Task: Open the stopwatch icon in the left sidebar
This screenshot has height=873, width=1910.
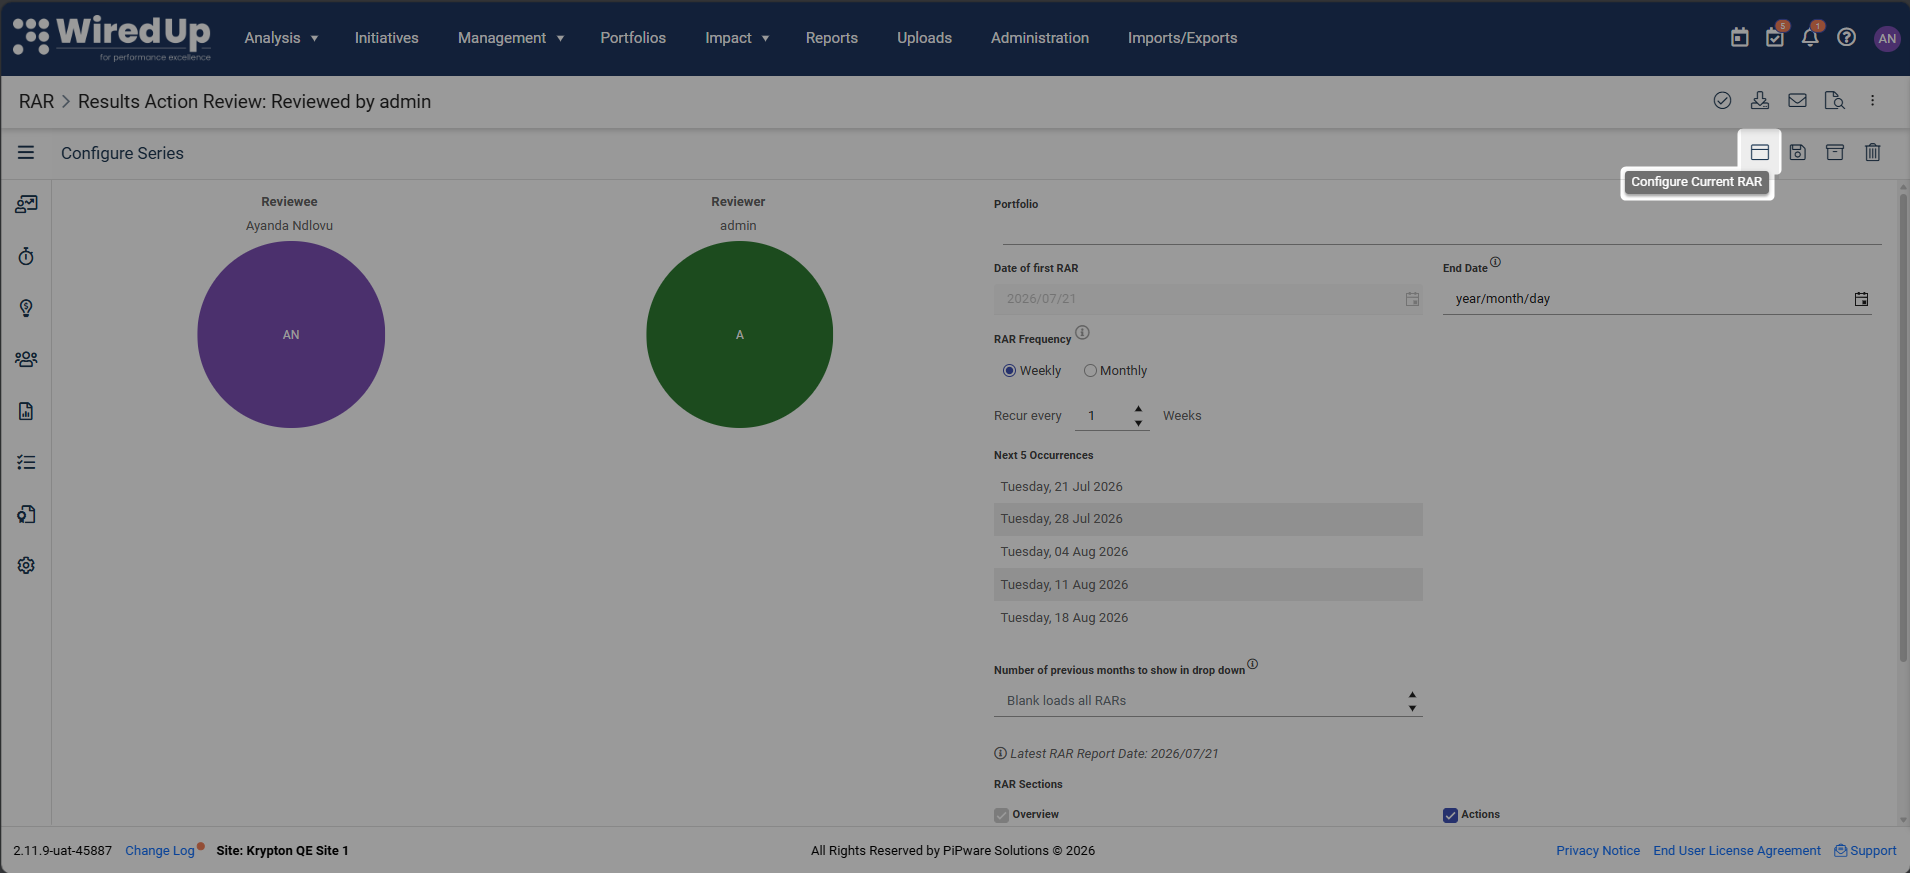Action: point(26,256)
